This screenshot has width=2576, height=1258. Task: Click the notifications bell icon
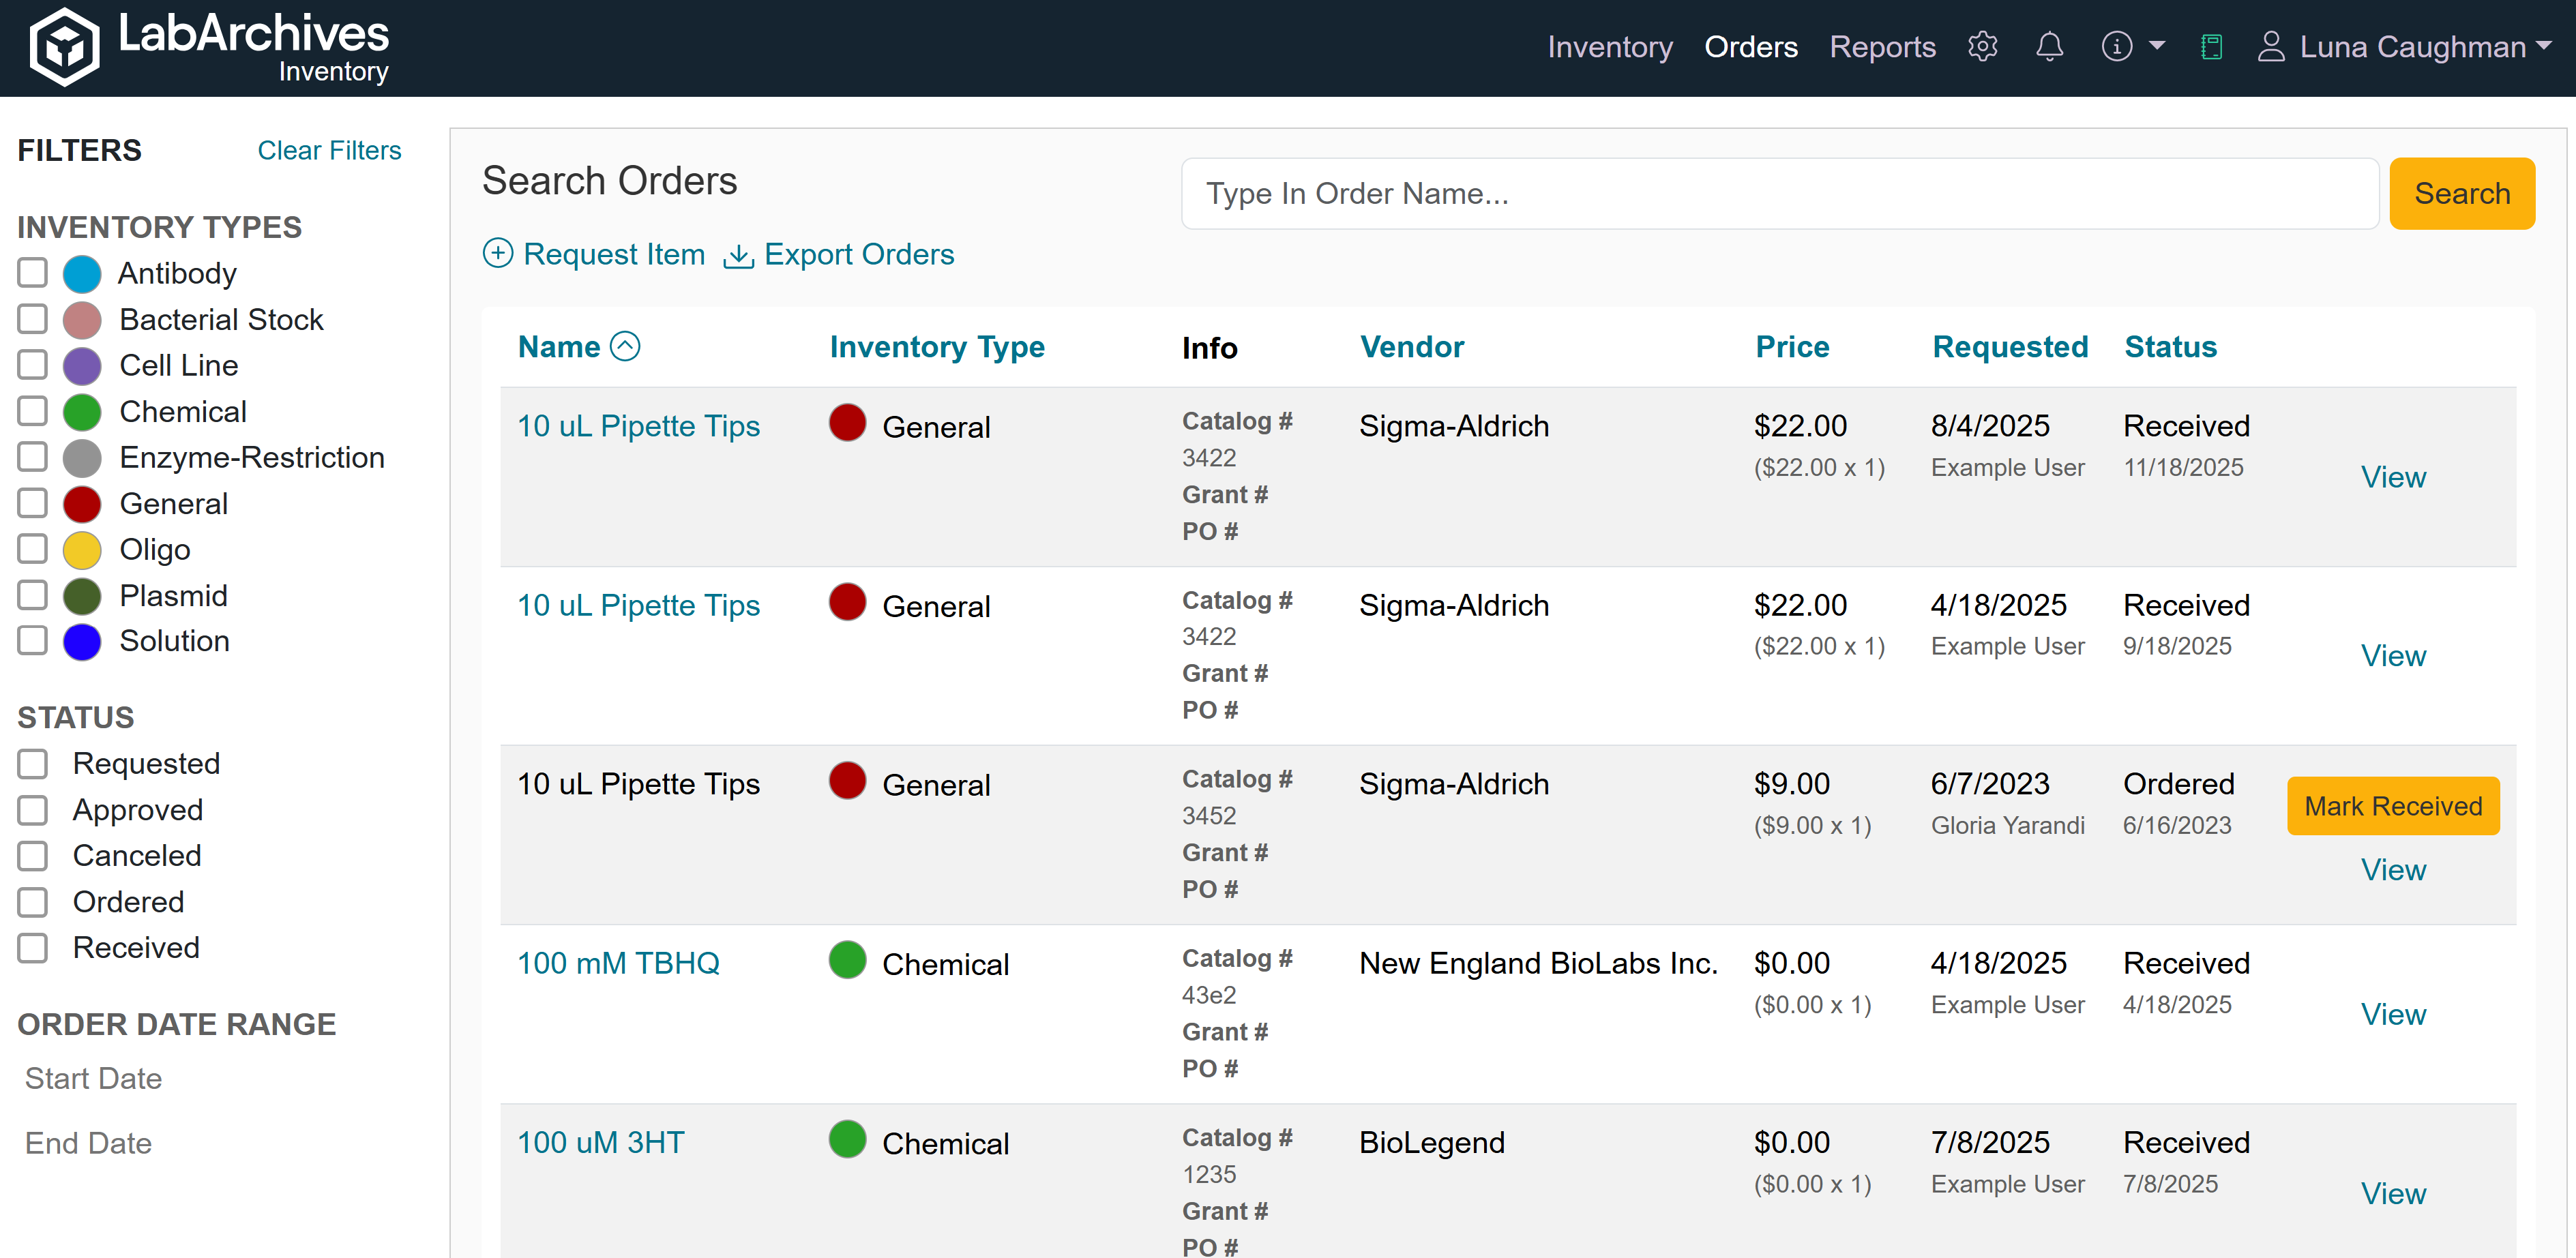point(2049,47)
